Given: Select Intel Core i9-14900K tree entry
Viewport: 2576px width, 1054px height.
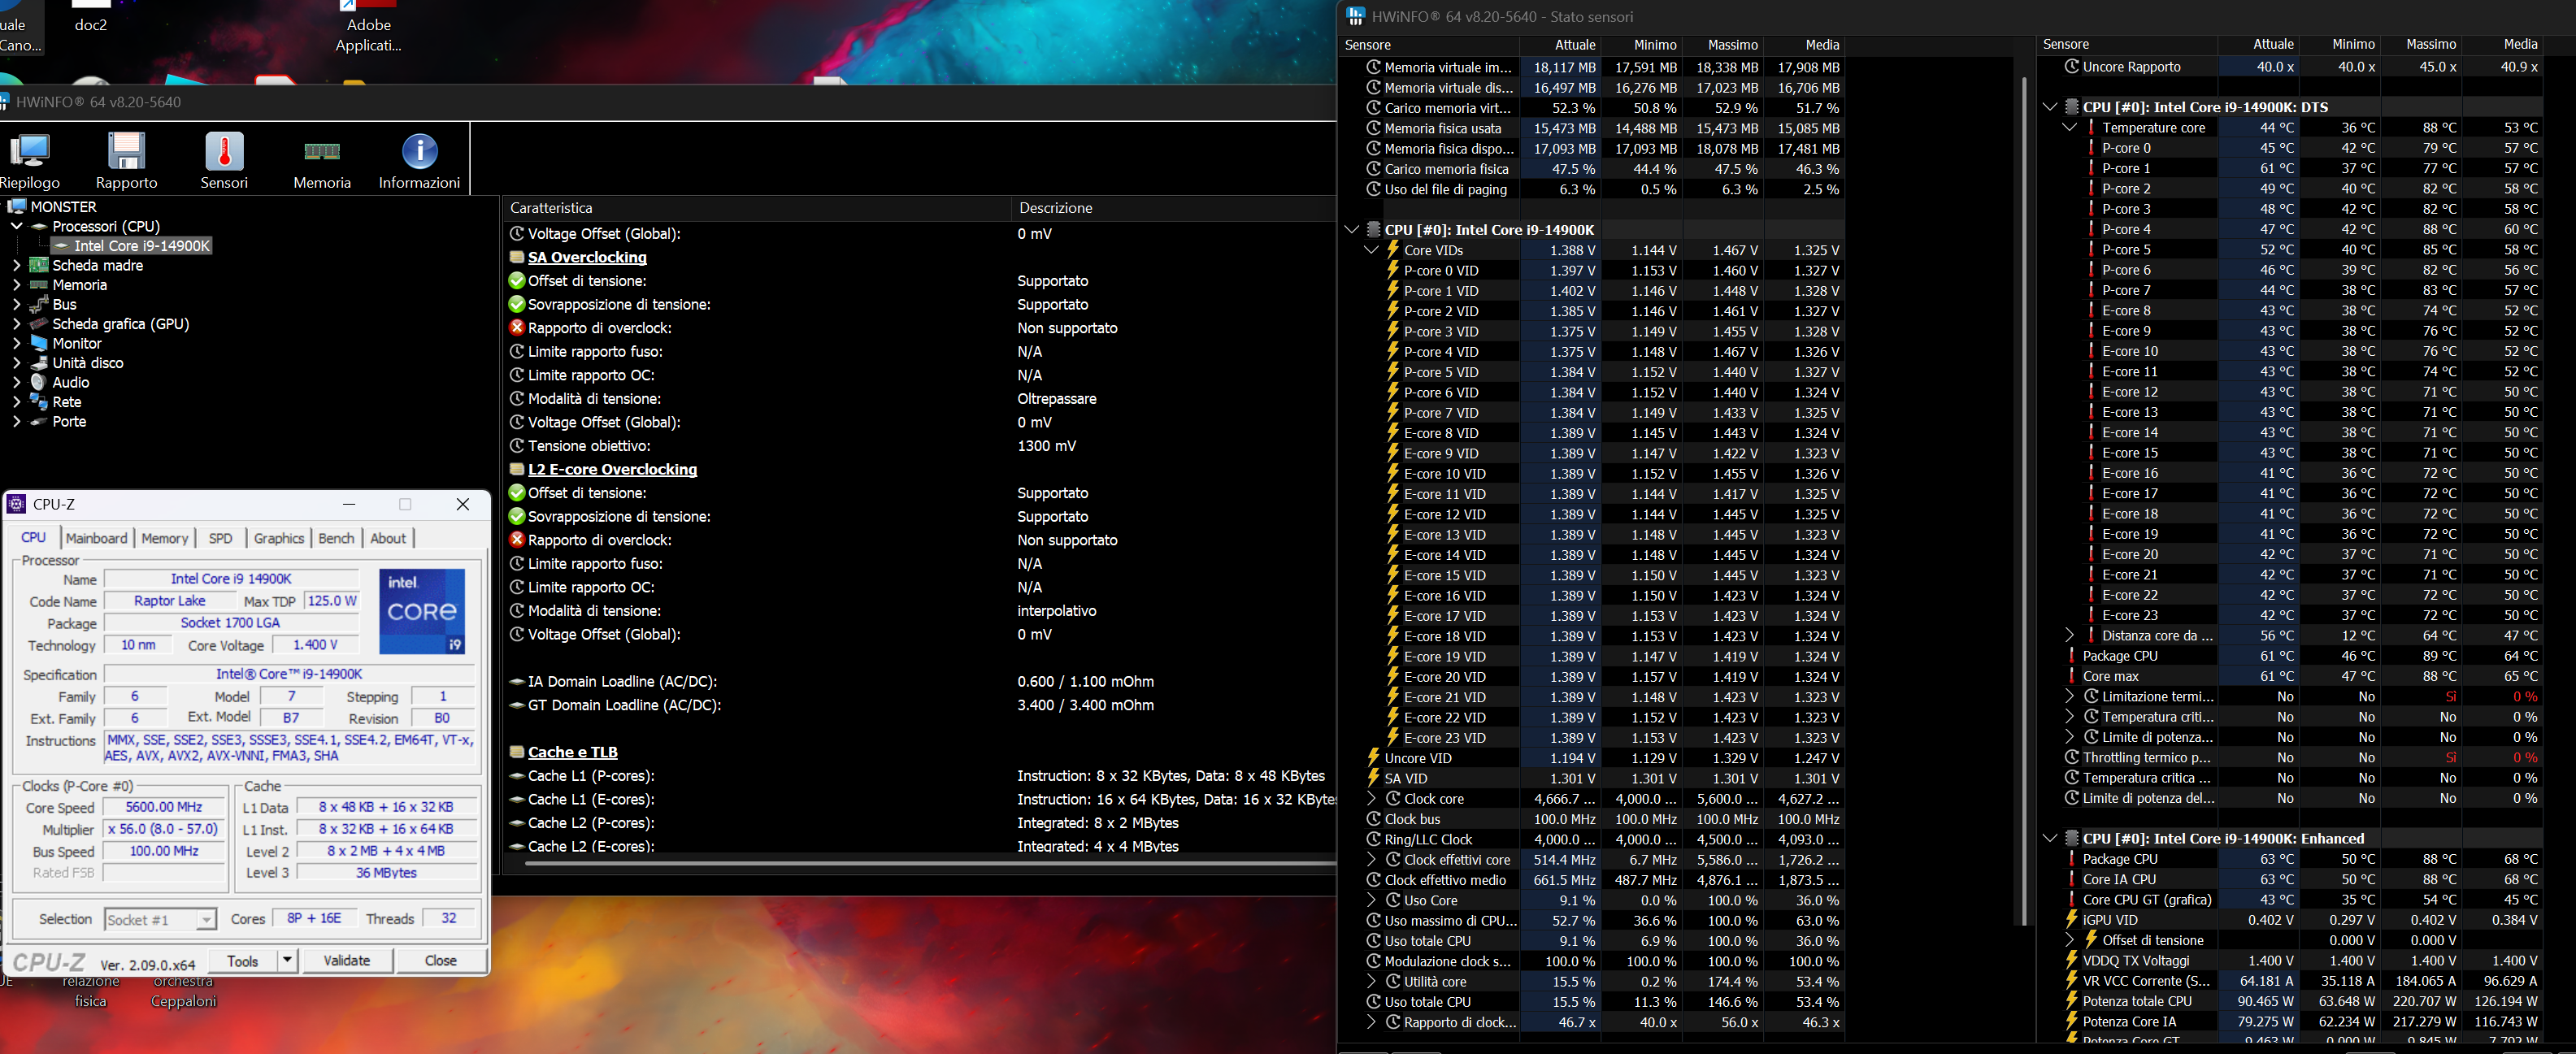Looking at the screenshot, I should [x=141, y=246].
